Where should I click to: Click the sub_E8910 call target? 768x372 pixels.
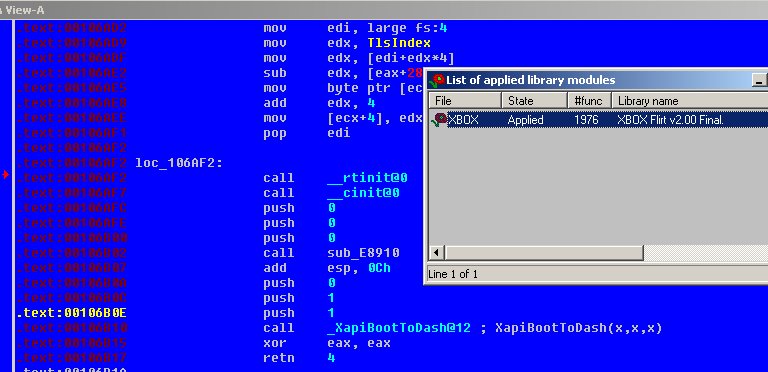pyautogui.click(x=363, y=253)
